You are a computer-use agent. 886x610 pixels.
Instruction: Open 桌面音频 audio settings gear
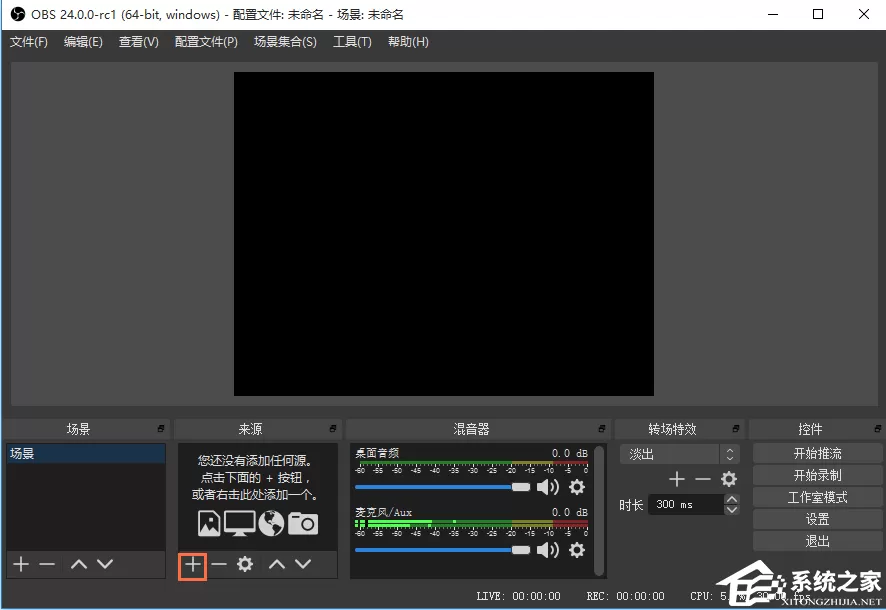[x=577, y=487]
